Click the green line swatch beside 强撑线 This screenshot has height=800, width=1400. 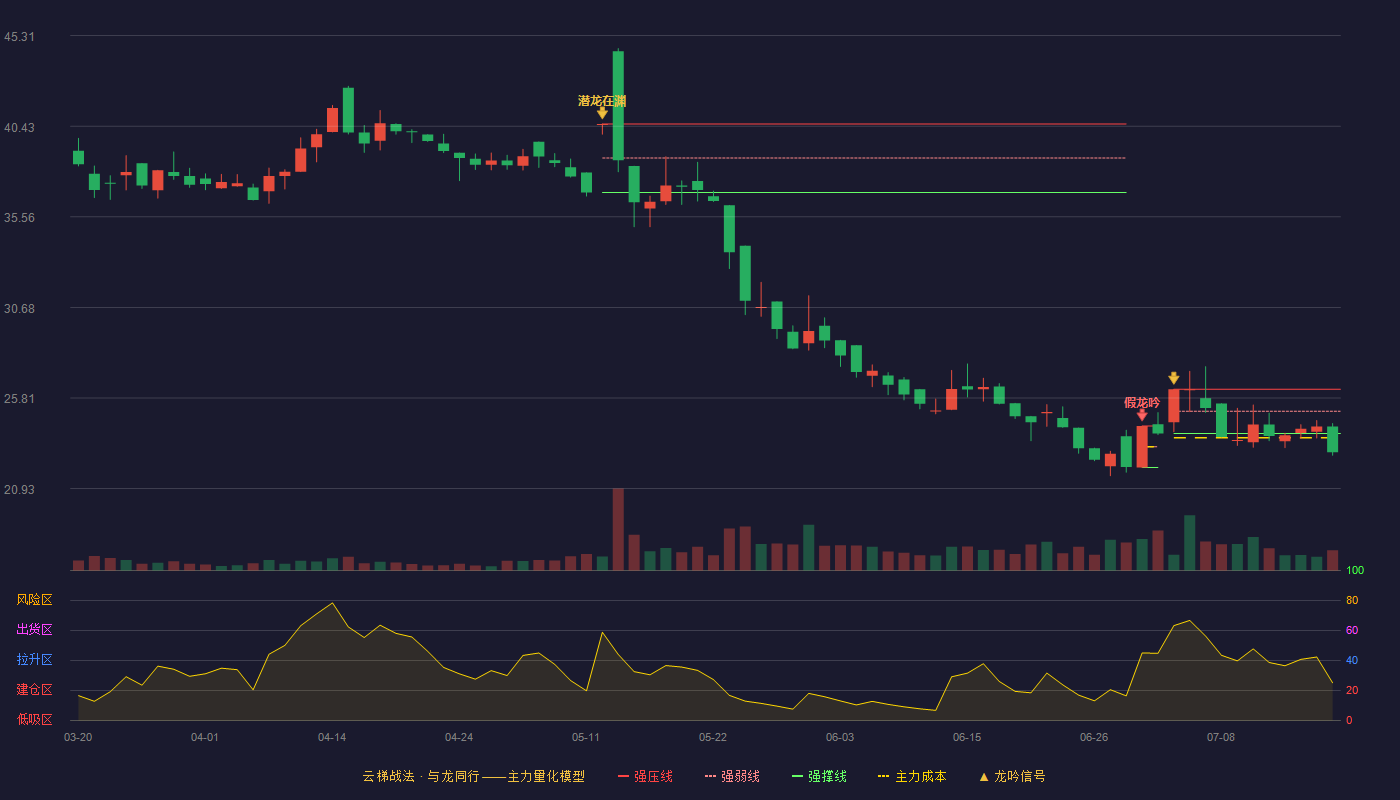(798, 776)
